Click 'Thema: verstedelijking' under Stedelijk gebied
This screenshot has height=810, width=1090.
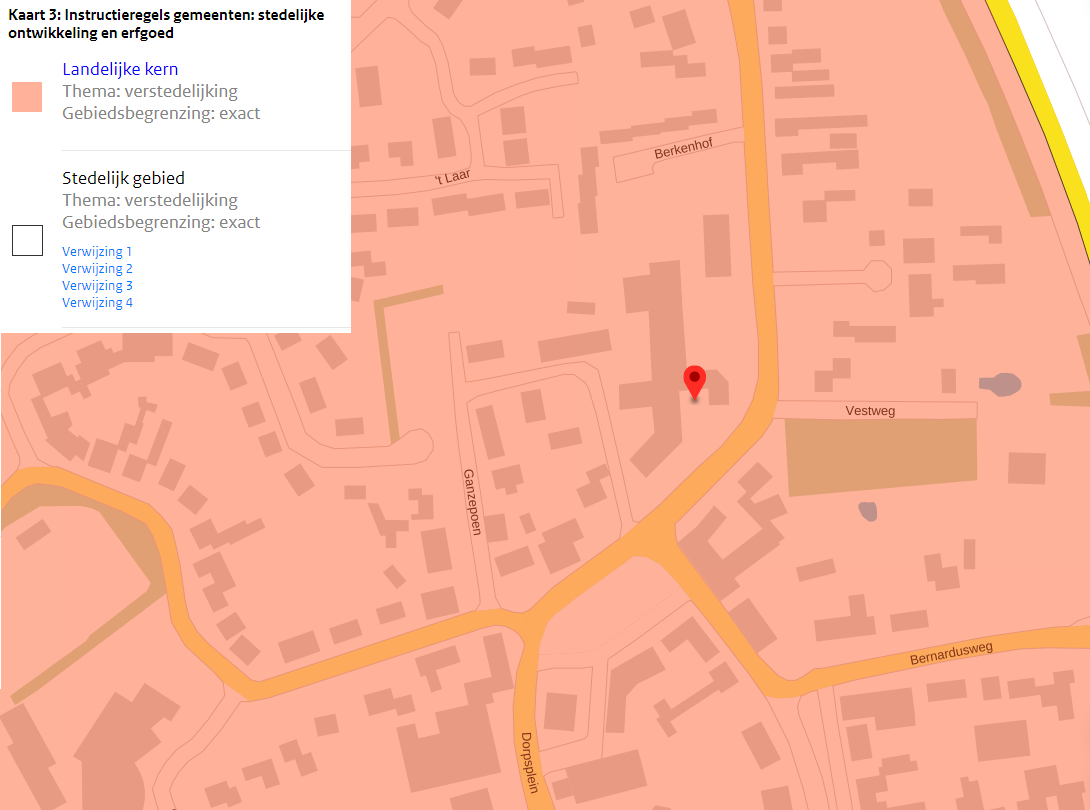150,200
